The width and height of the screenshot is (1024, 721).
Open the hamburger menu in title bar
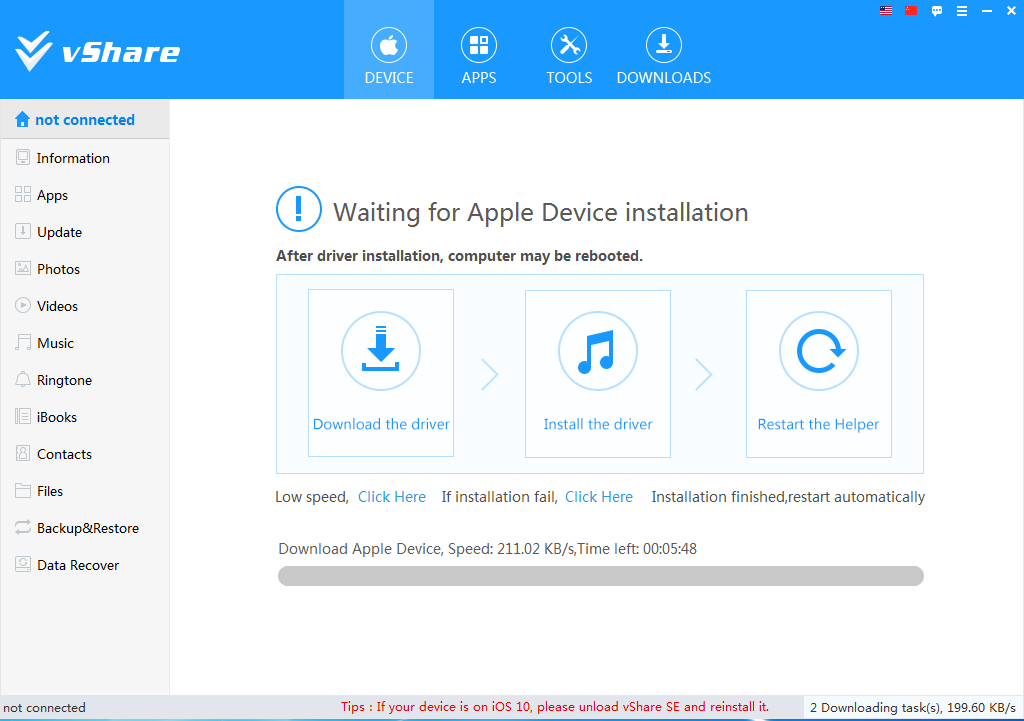click(961, 11)
